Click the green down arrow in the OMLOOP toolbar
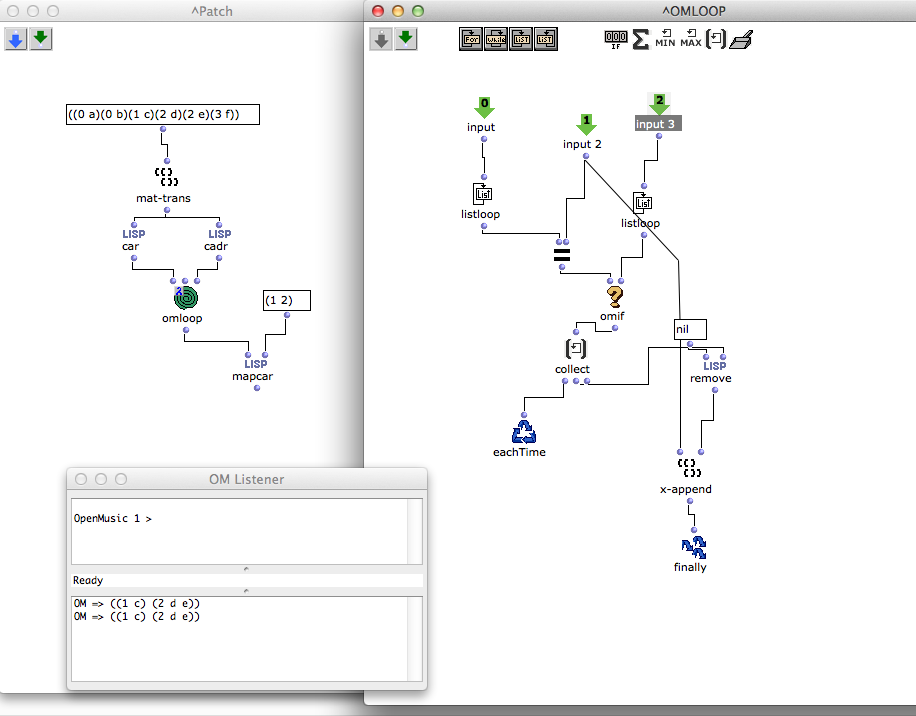This screenshot has width=916, height=716. tap(405, 39)
